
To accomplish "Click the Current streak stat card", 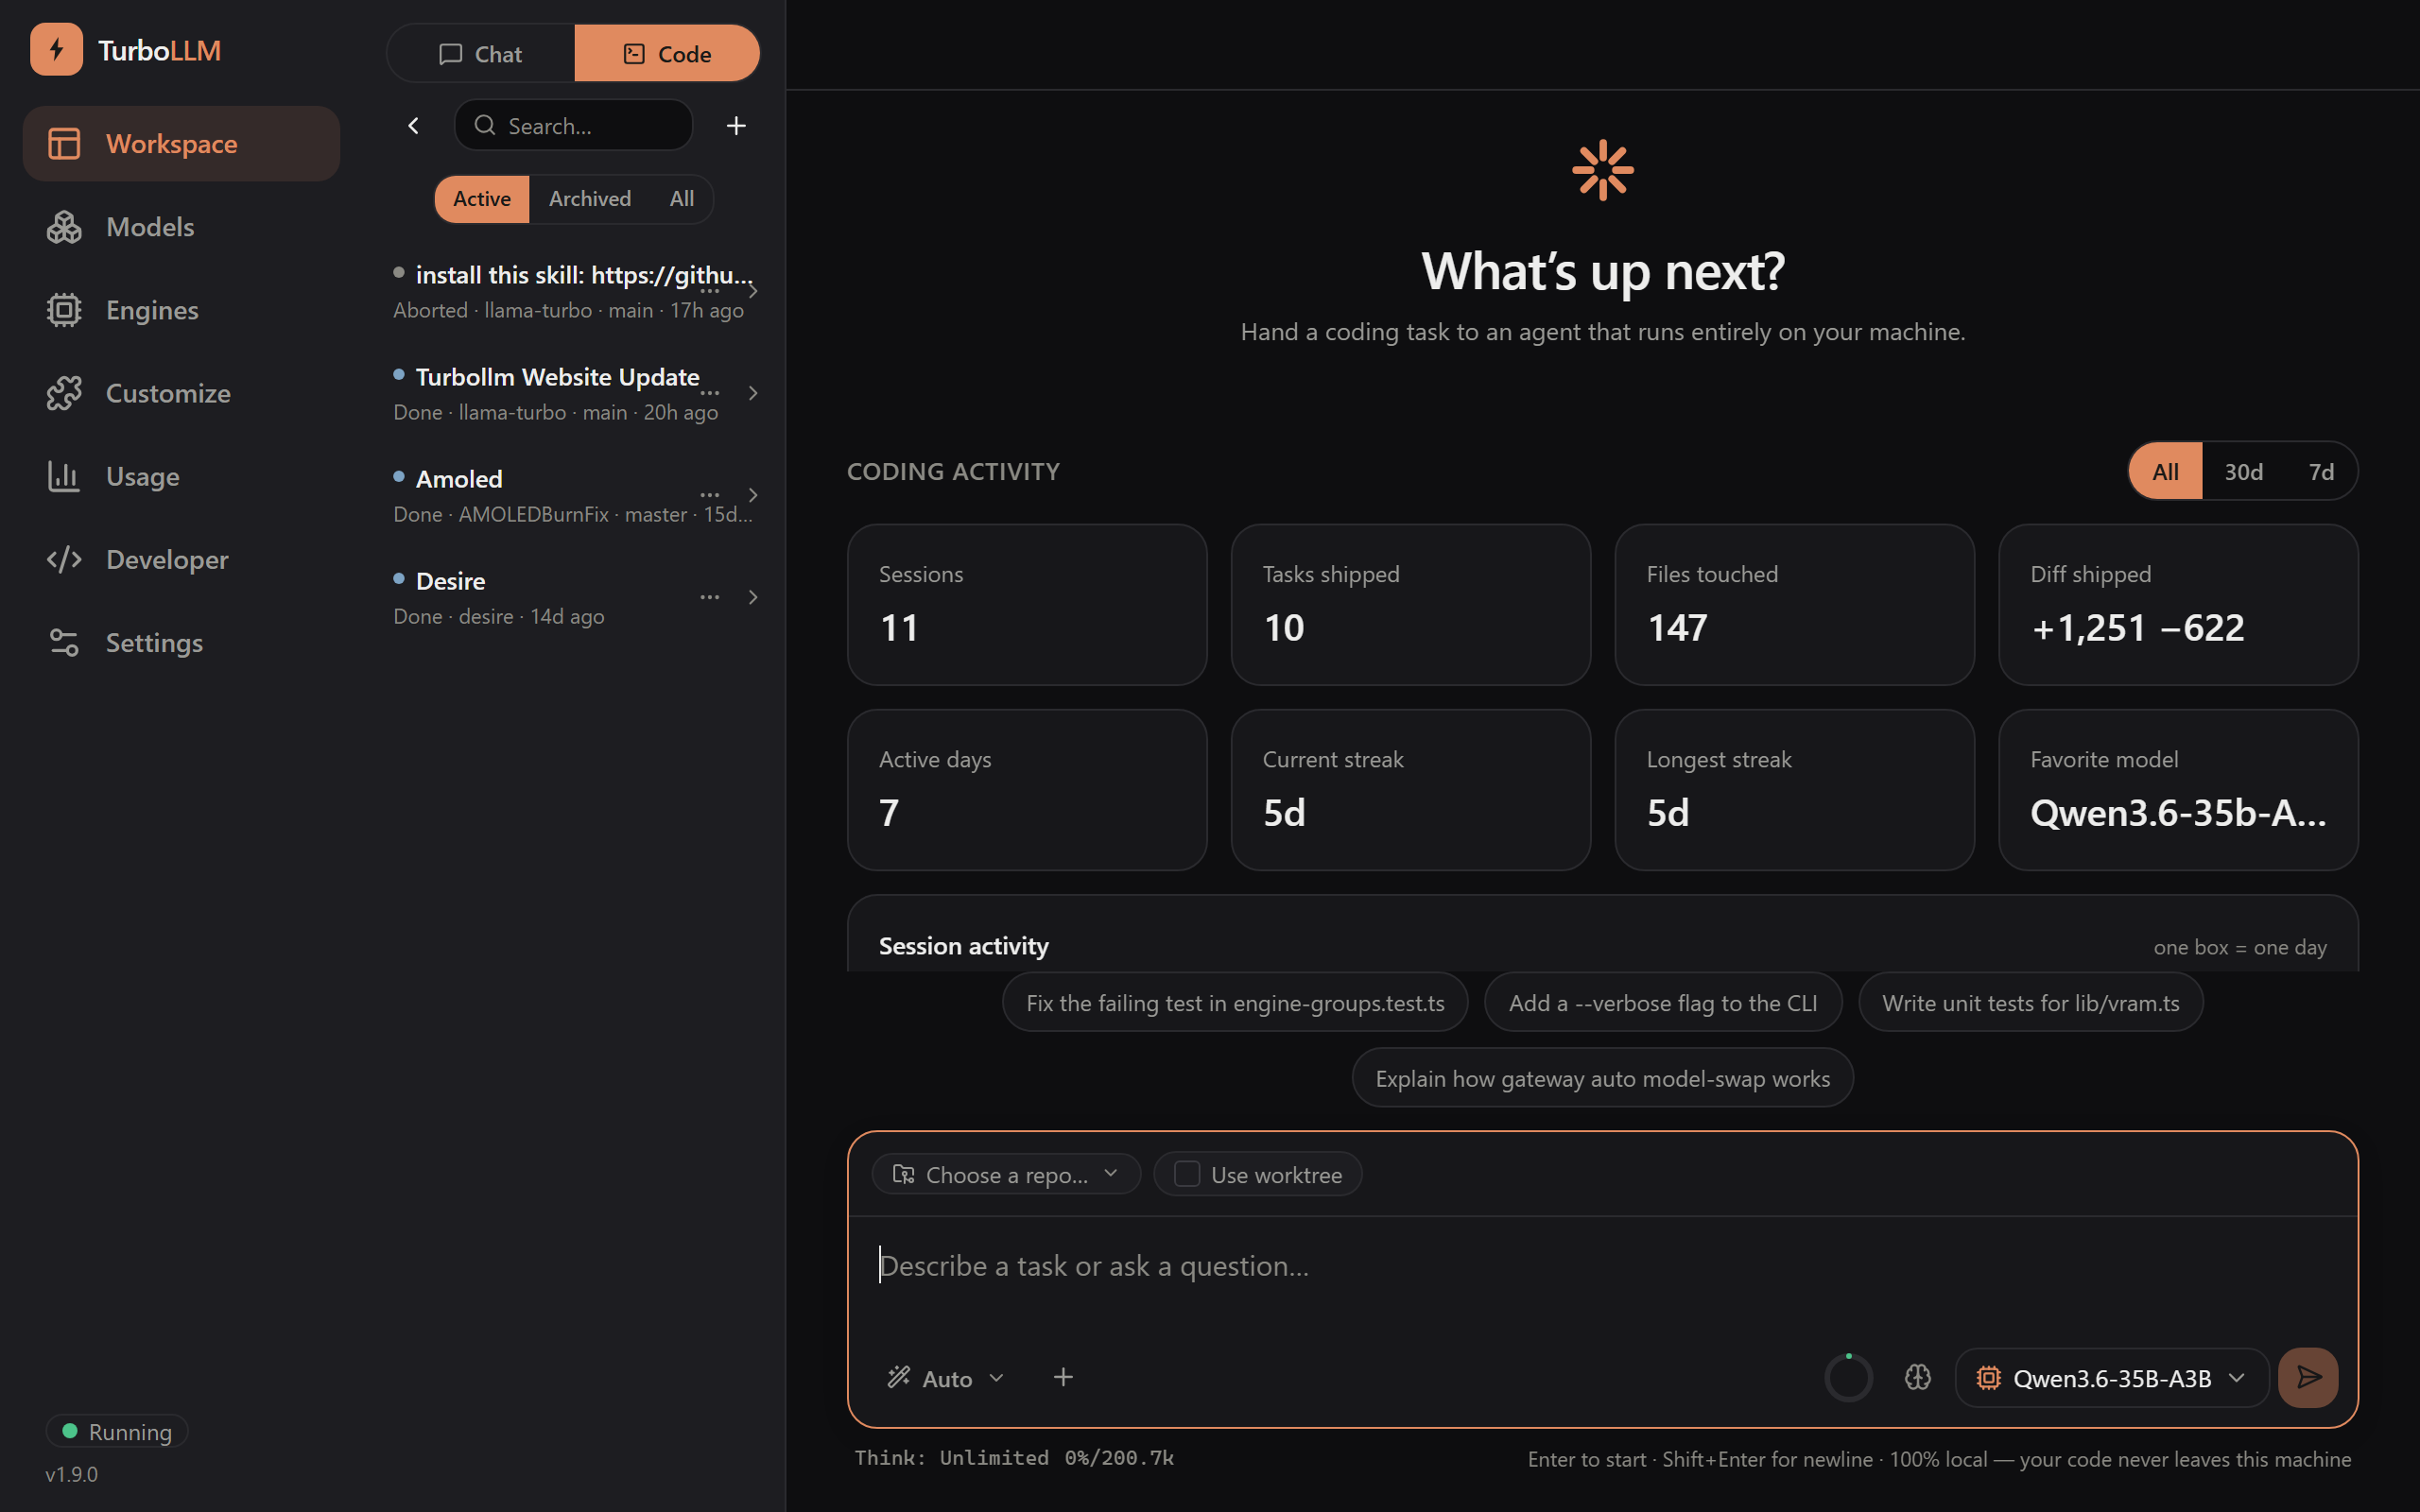I will point(1411,789).
